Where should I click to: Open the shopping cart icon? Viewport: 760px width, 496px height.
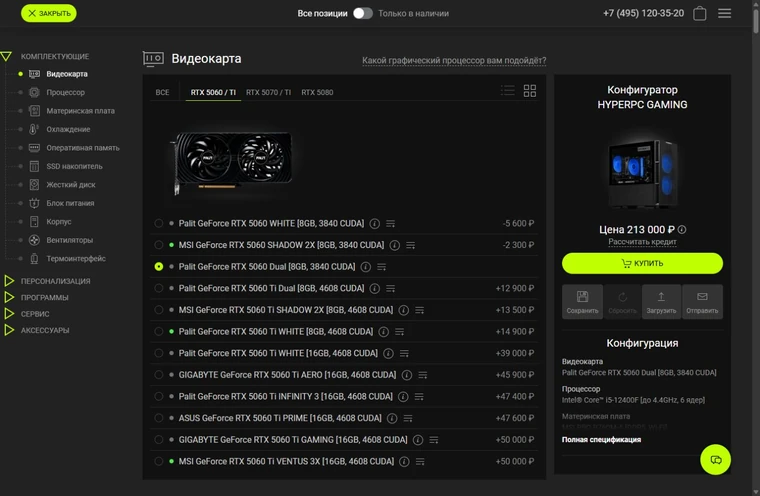tap(699, 13)
